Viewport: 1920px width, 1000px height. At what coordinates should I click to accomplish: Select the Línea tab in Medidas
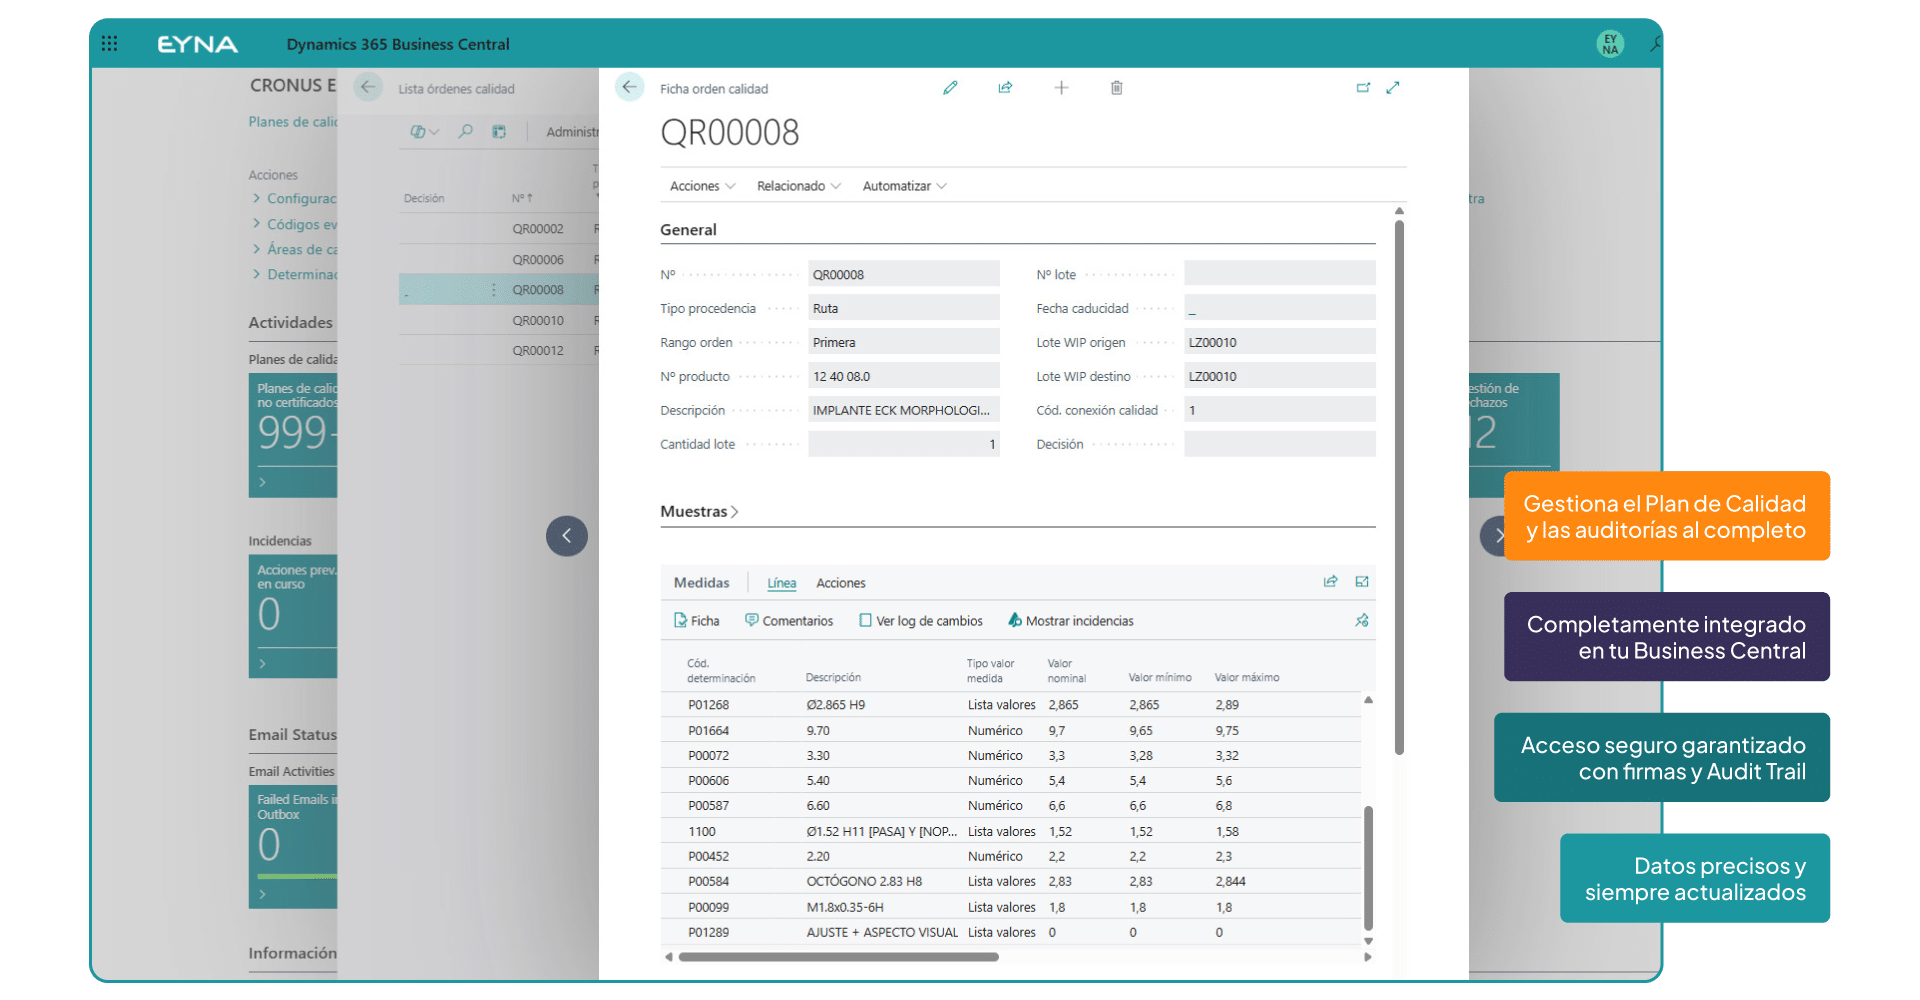click(782, 583)
